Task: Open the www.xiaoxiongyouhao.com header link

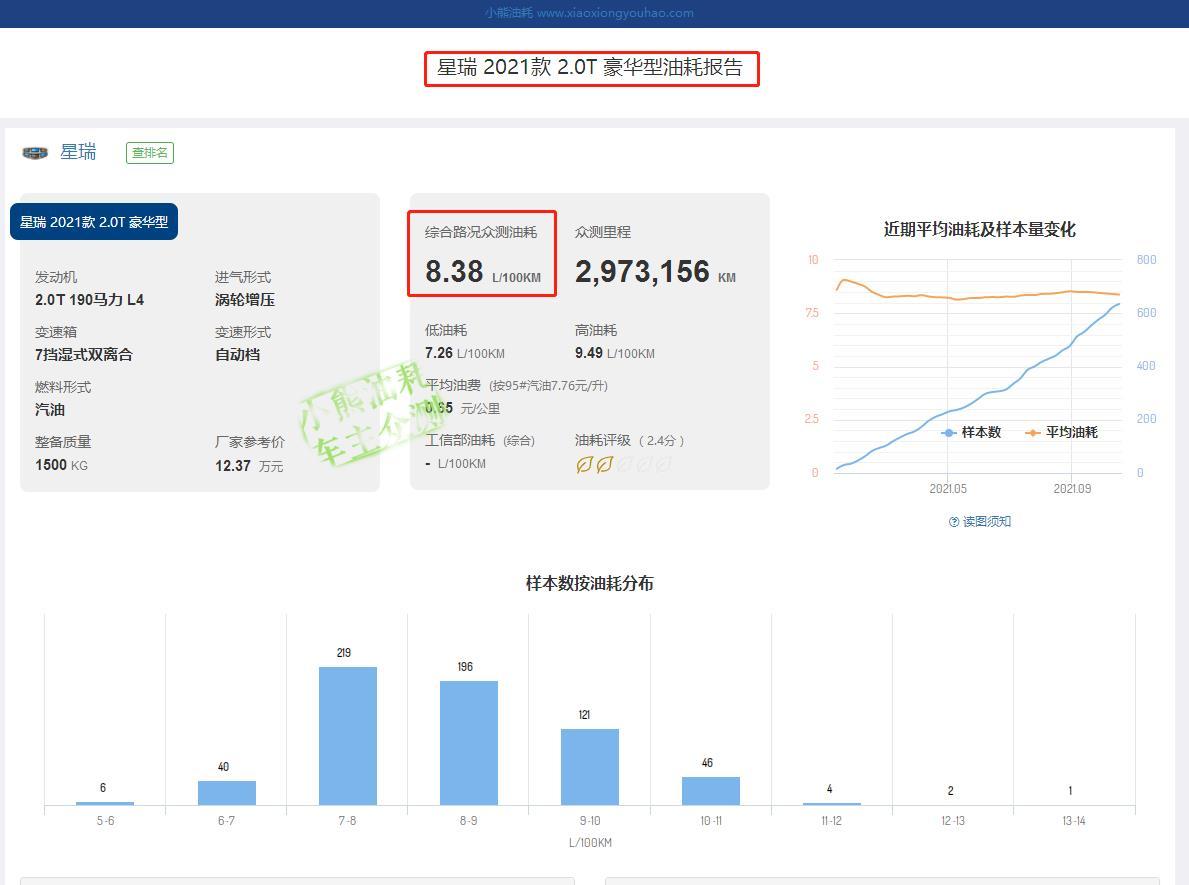Action: click(x=615, y=13)
